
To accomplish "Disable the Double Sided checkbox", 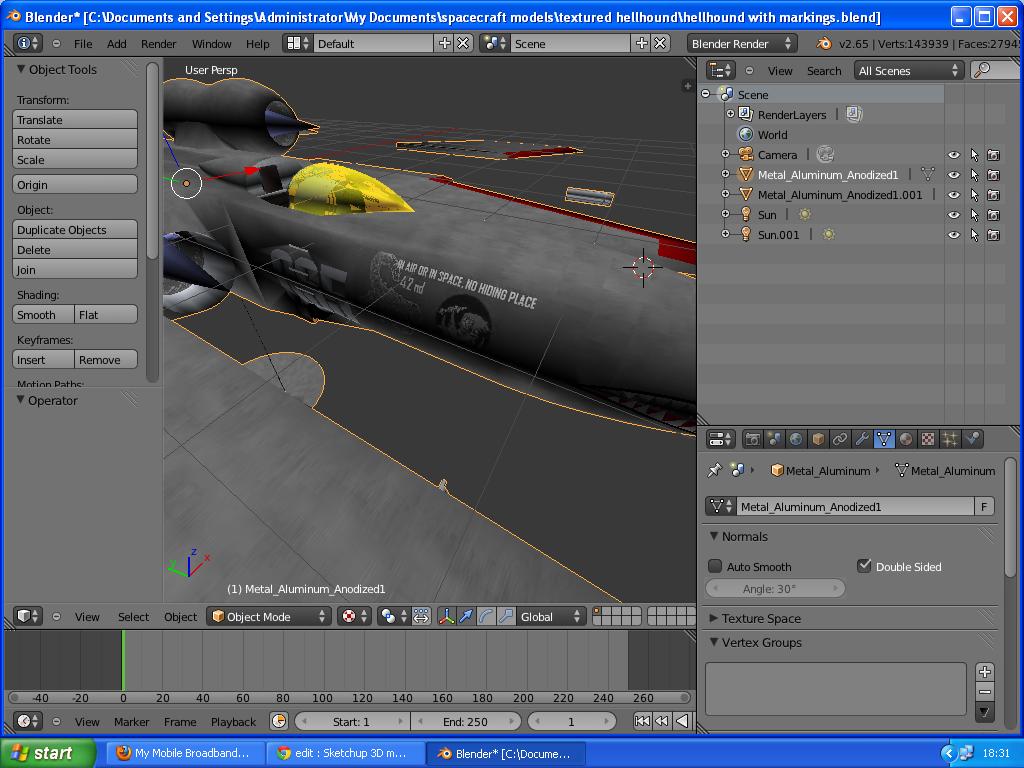I will 864,566.
